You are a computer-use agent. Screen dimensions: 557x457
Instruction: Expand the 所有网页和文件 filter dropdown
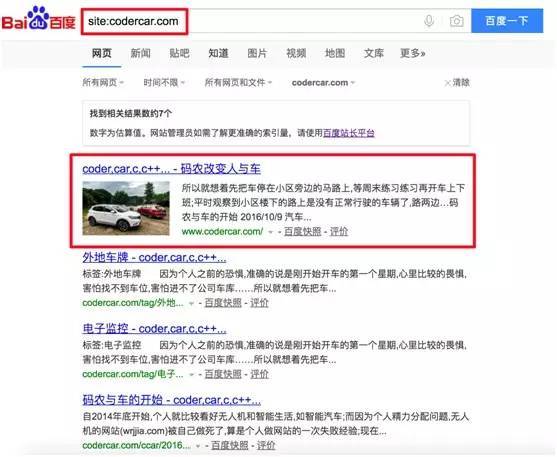click(x=238, y=83)
